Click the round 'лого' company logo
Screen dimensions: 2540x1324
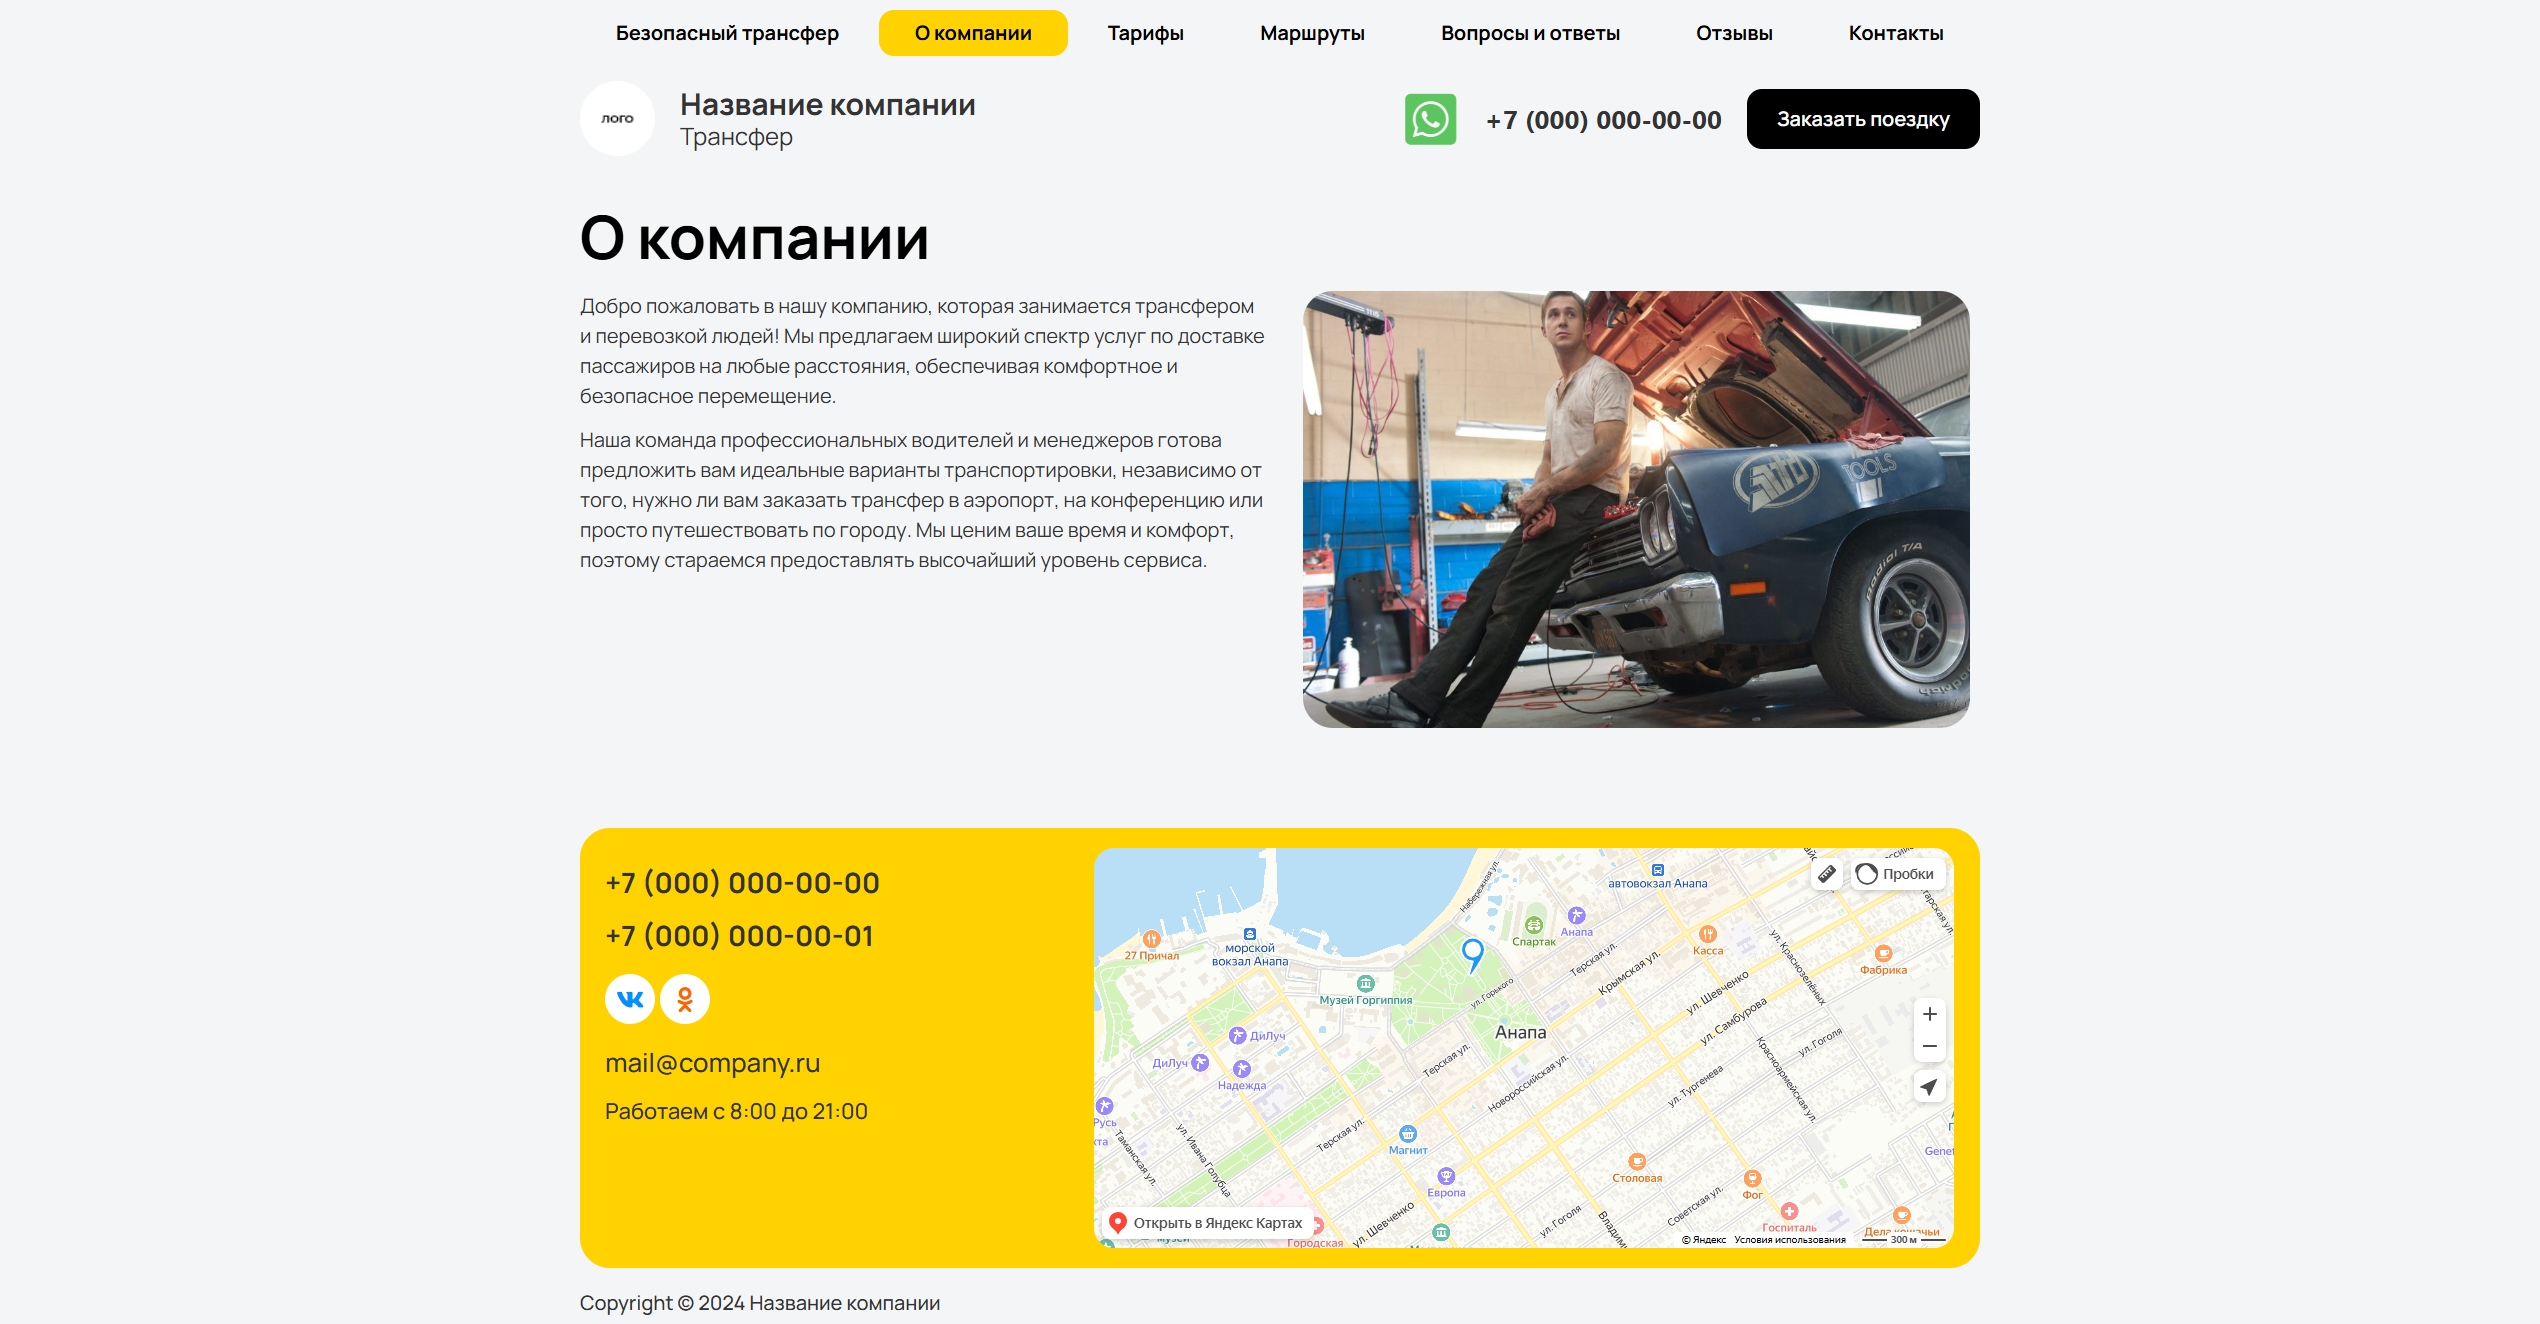click(x=617, y=118)
